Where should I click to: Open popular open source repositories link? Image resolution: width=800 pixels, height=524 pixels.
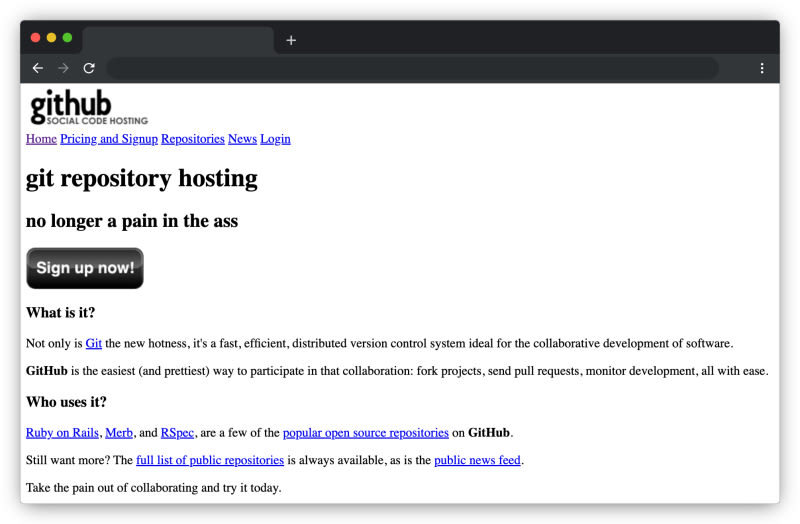366,433
